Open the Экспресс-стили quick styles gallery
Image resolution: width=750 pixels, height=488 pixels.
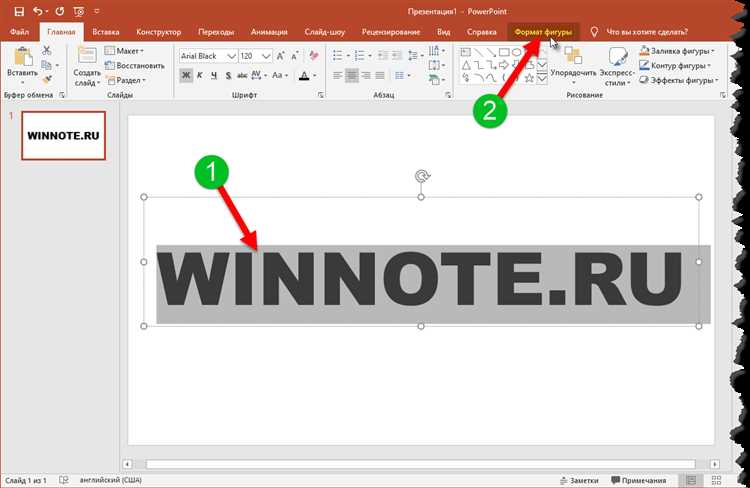pyautogui.click(x=617, y=67)
